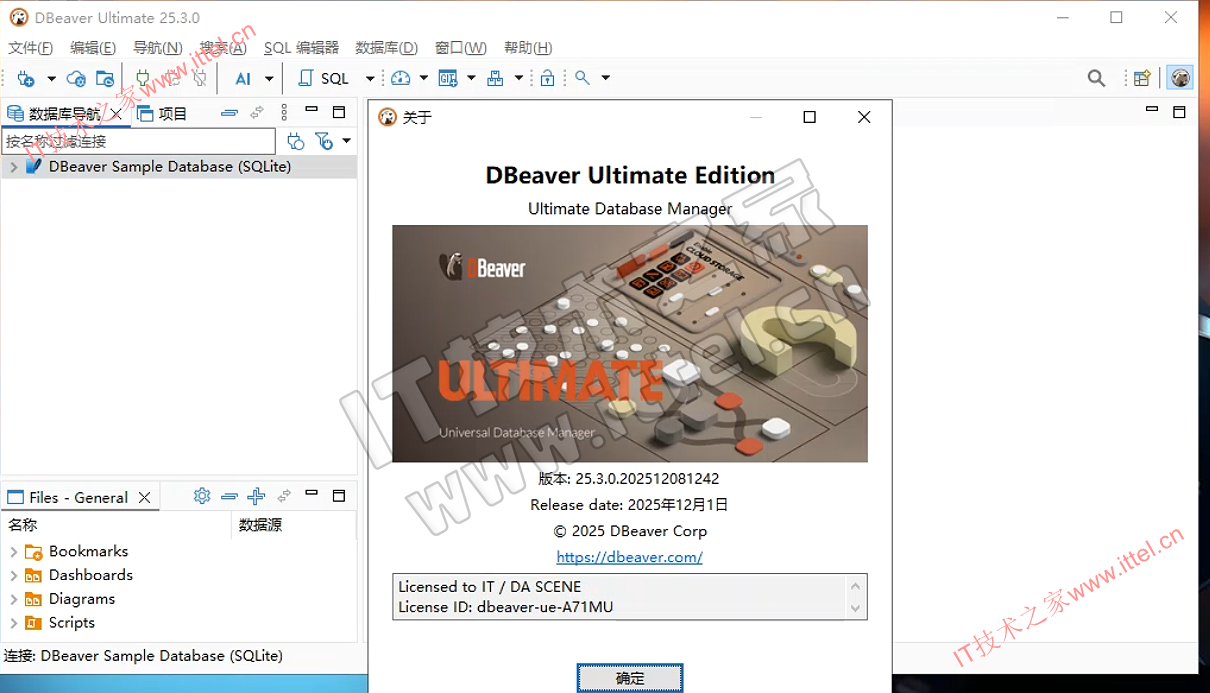Click the 确定 button in About dialog
This screenshot has width=1210, height=693.
[x=630, y=678]
